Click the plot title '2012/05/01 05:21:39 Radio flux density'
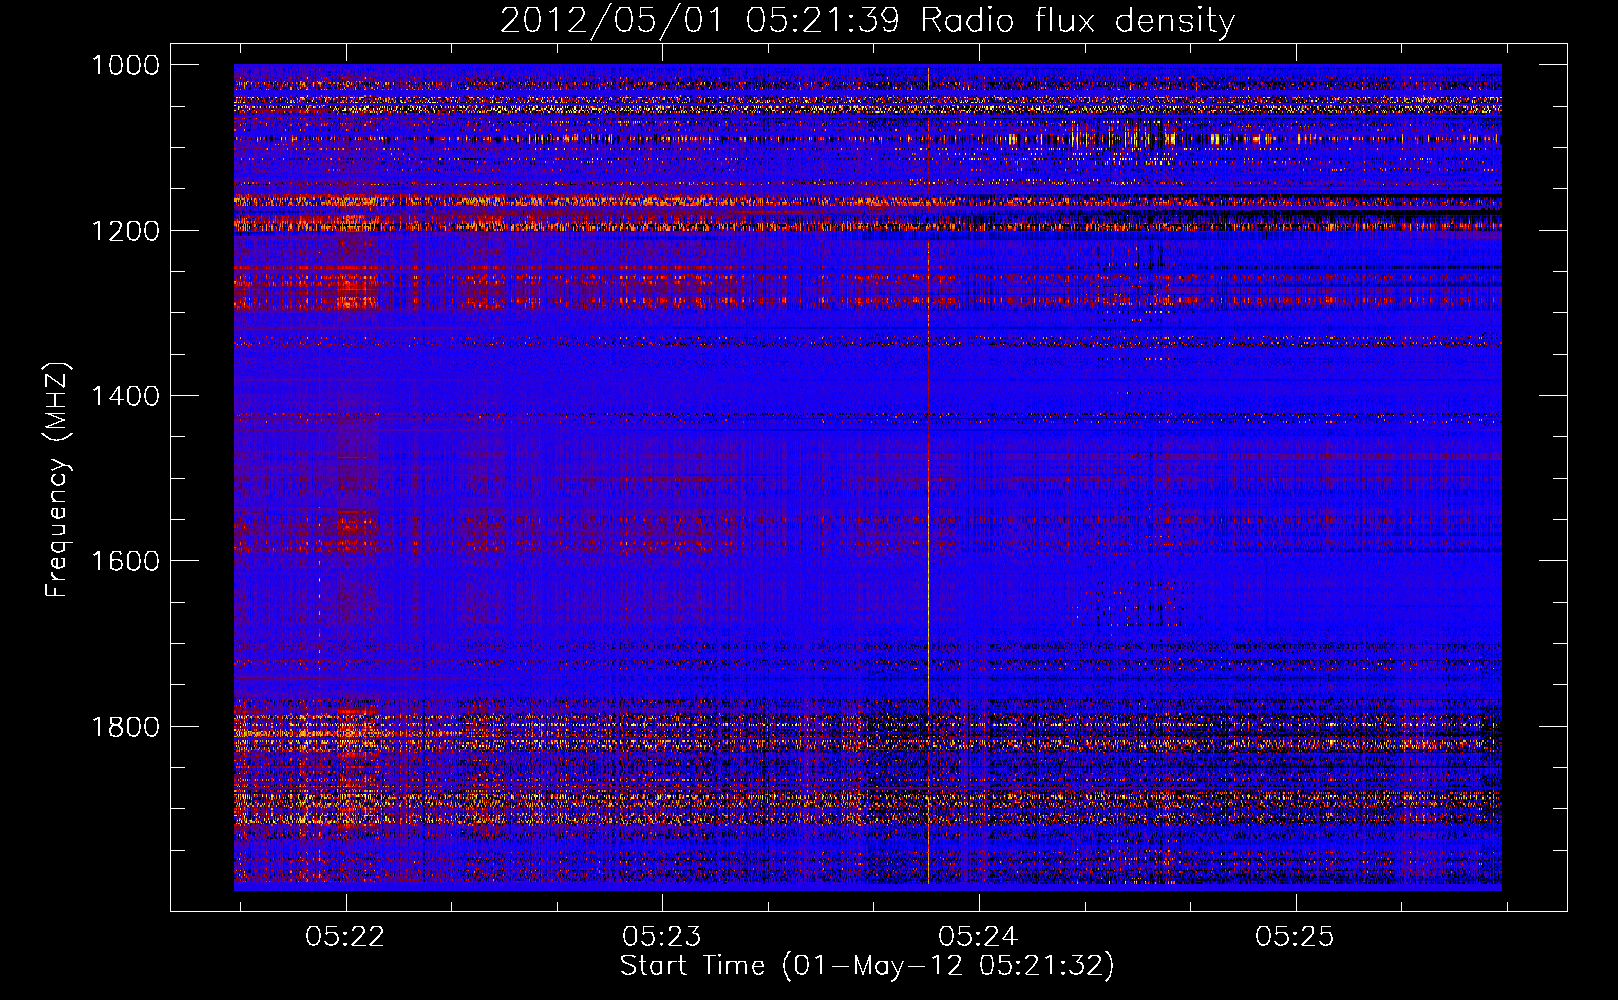1618x1000 pixels. point(867,20)
